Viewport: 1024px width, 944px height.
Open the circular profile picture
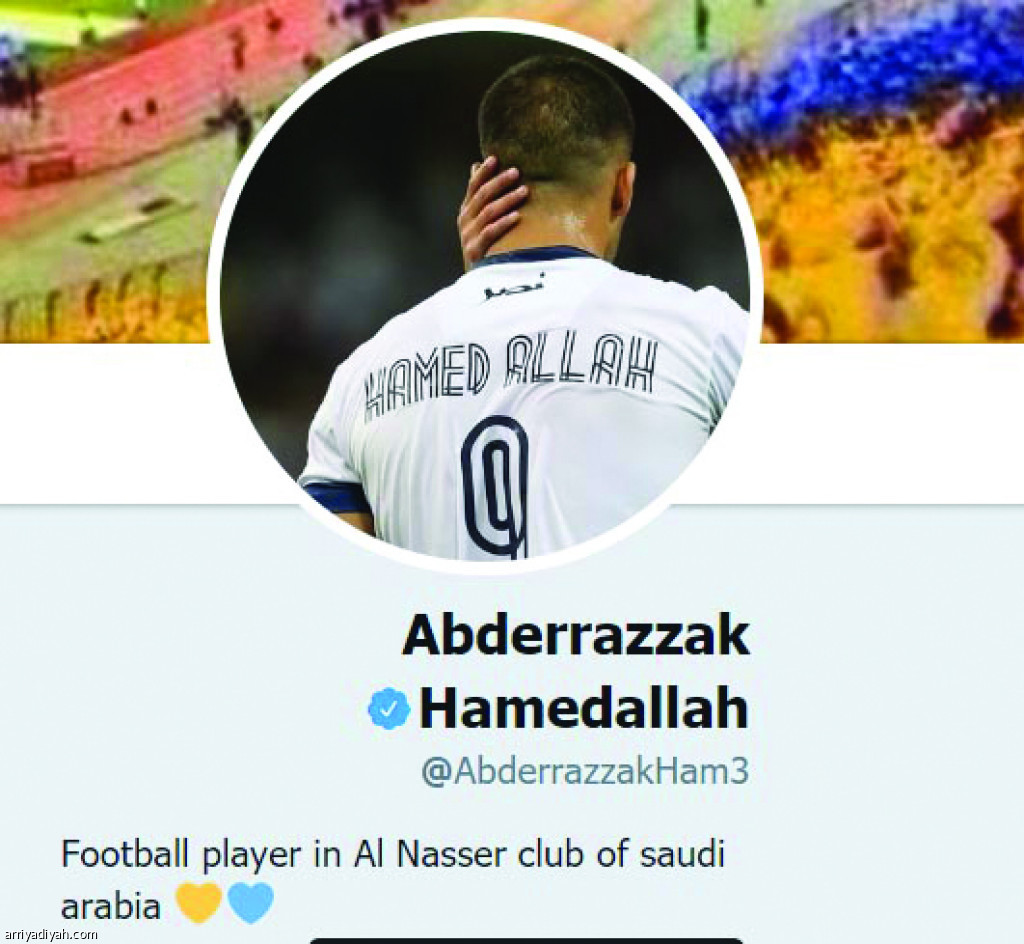(x=485, y=295)
